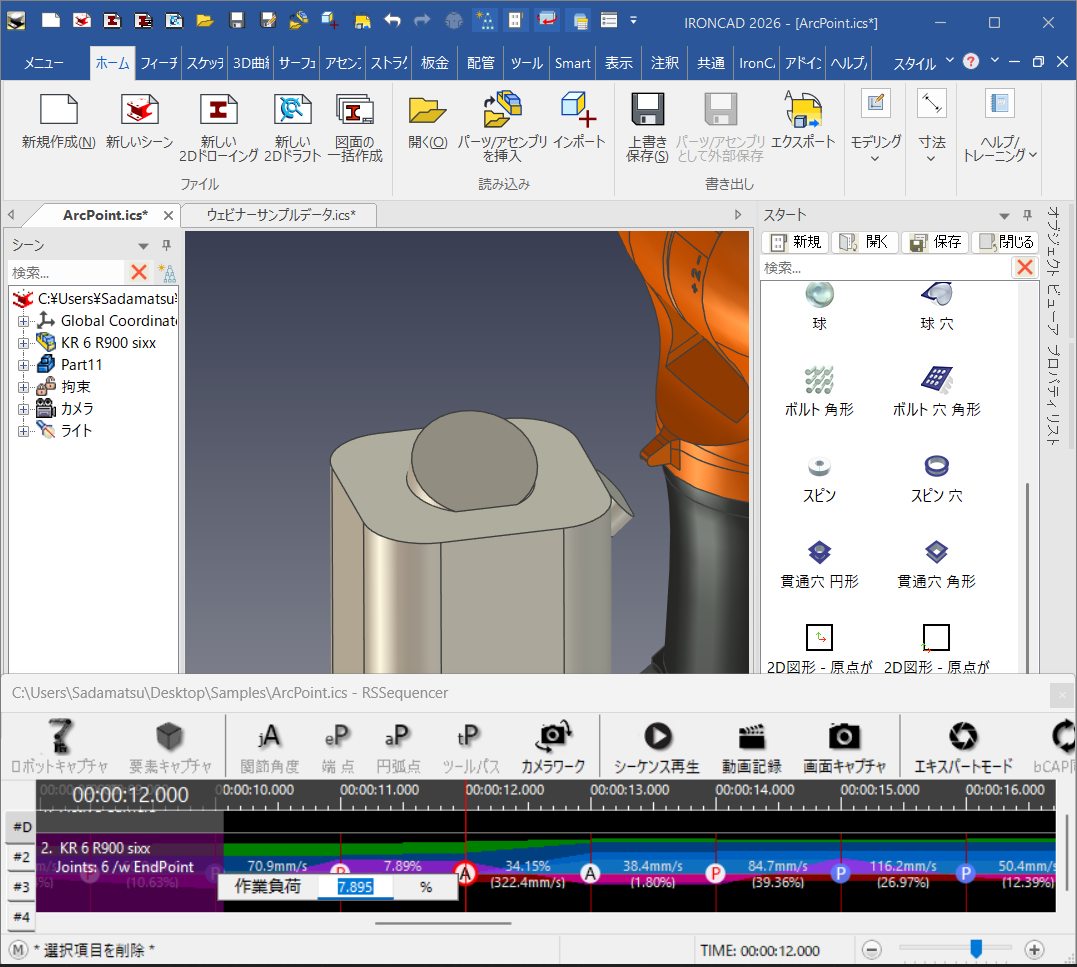The width and height of the screenshot is (1077, 967).
Task: Open the 表示 ribbon tab
Action: click(619, 63)
